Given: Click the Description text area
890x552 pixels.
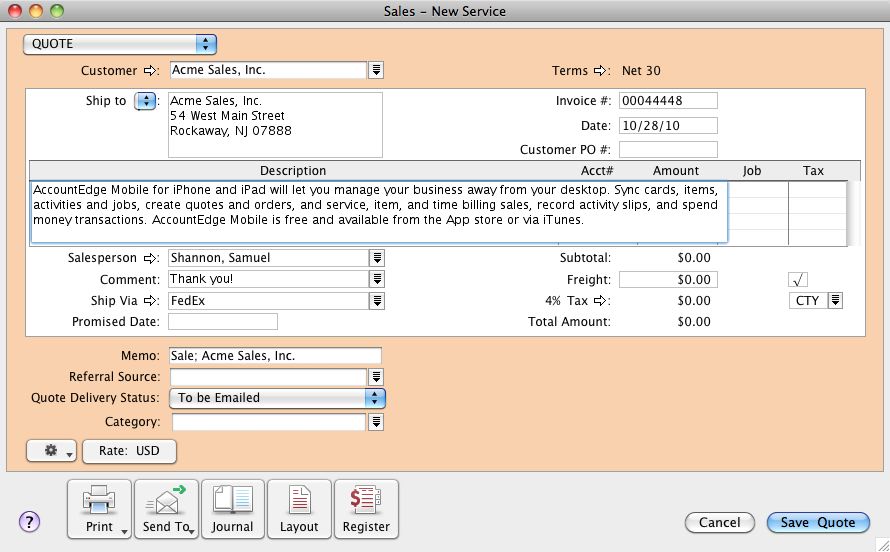Looking at the screenshot, I should click(x=379, y=212).
